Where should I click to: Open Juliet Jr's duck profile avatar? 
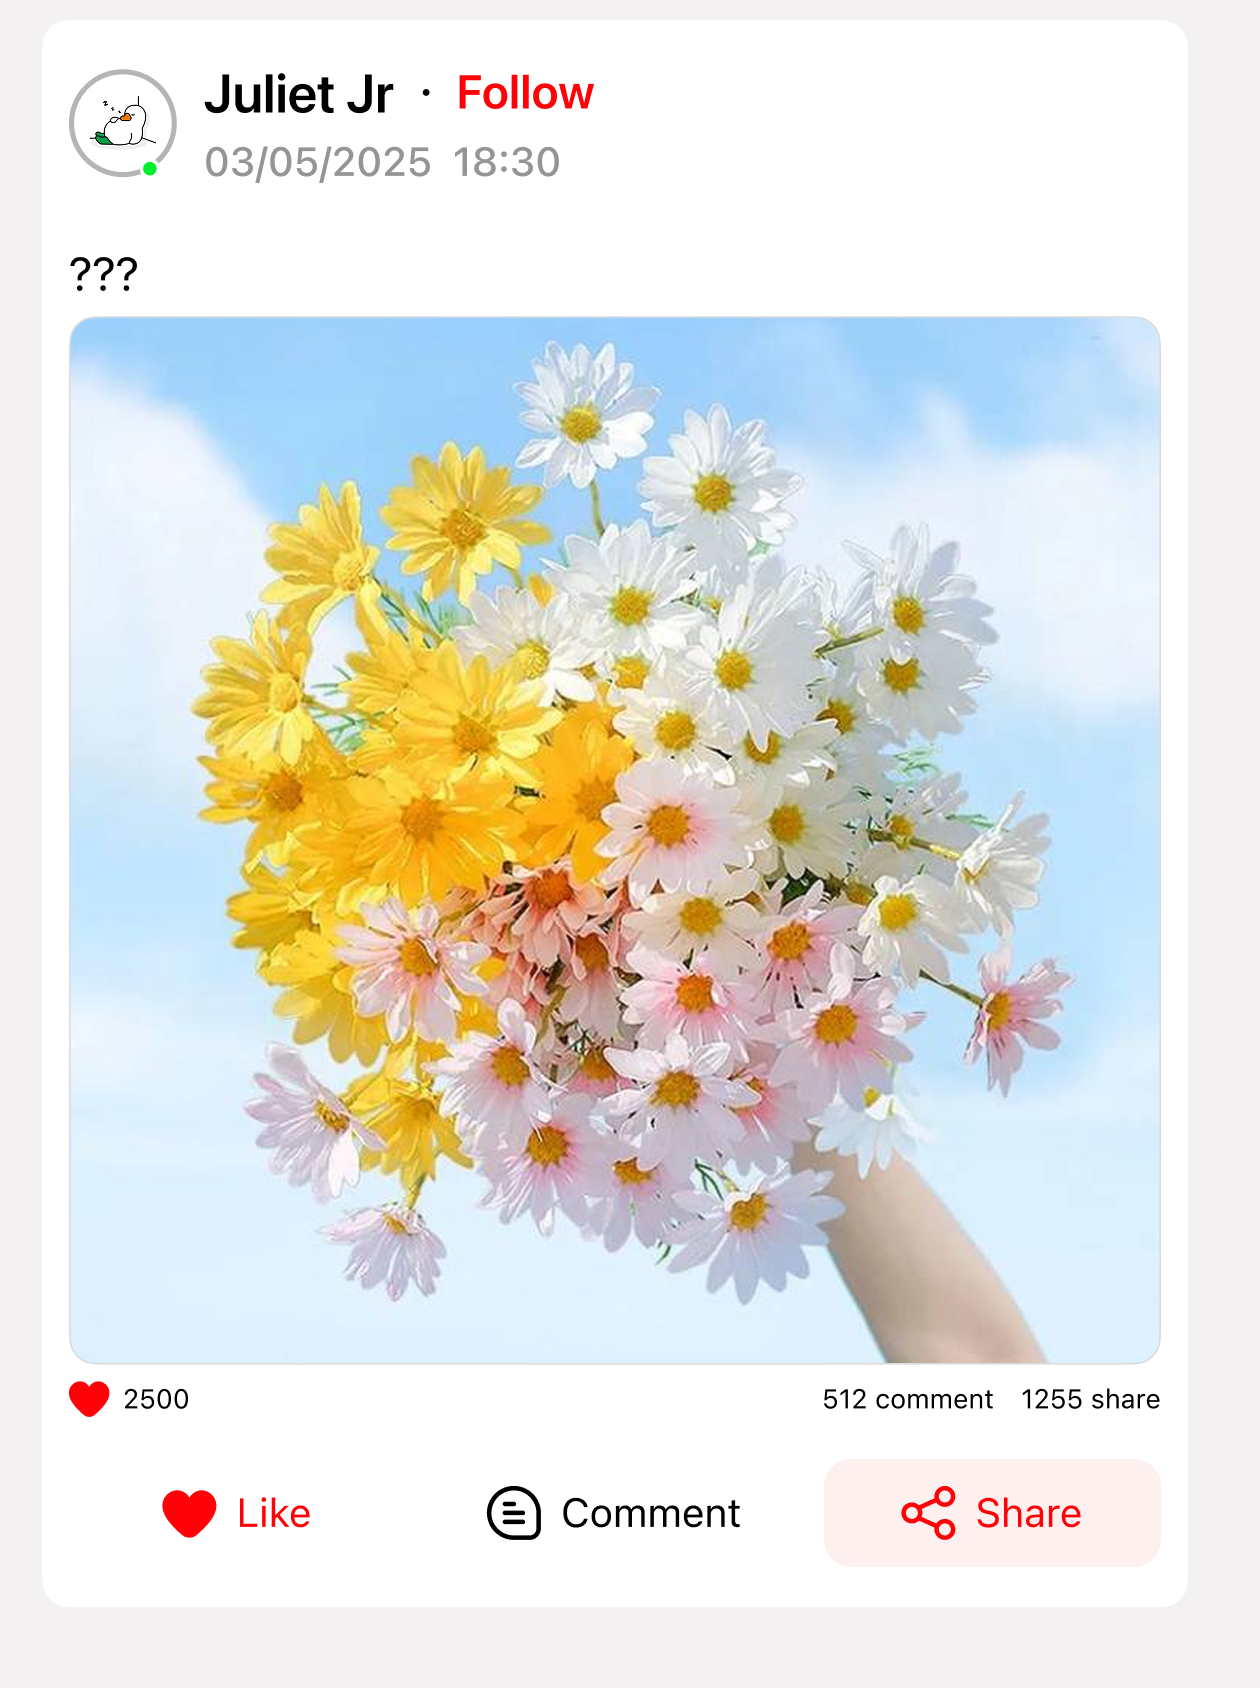[x=123, y=123]
